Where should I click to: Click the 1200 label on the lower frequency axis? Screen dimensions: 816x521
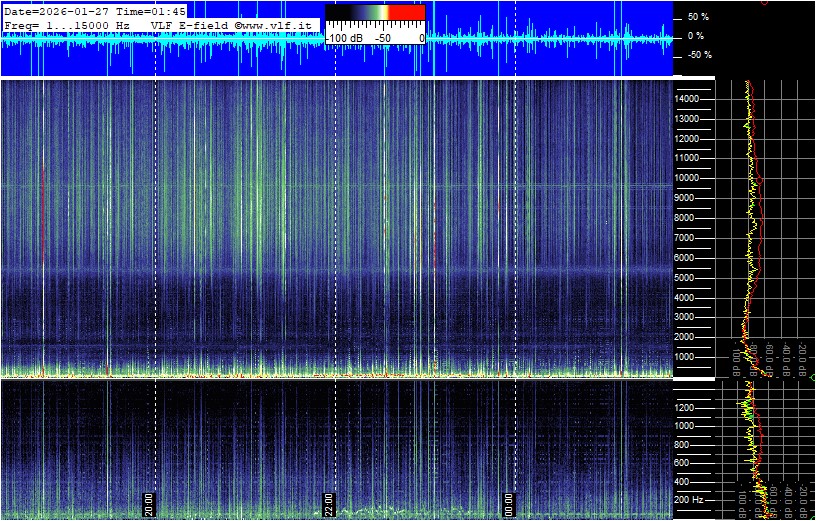pyautogui.click(x=690, y=407)
